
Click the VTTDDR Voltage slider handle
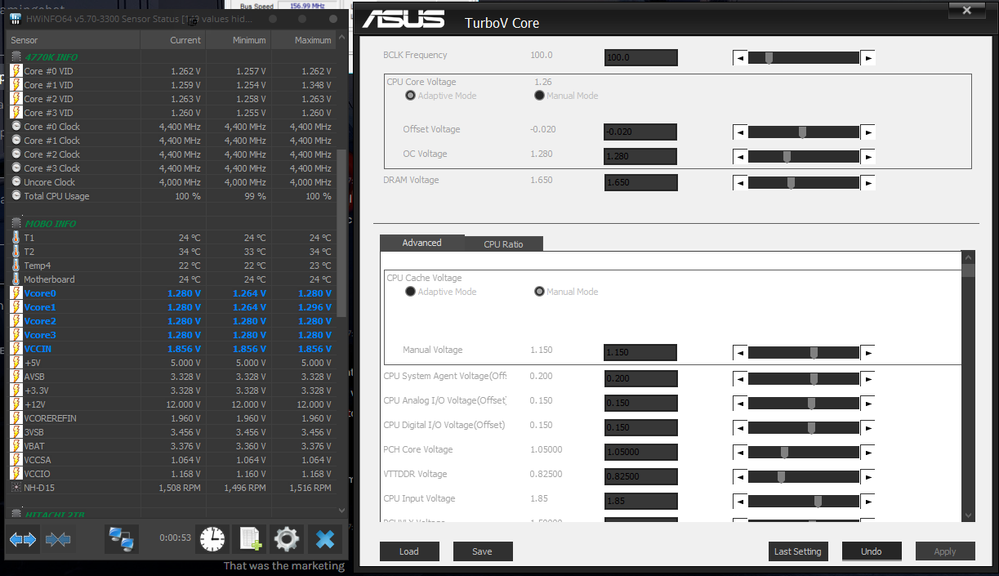781,477
